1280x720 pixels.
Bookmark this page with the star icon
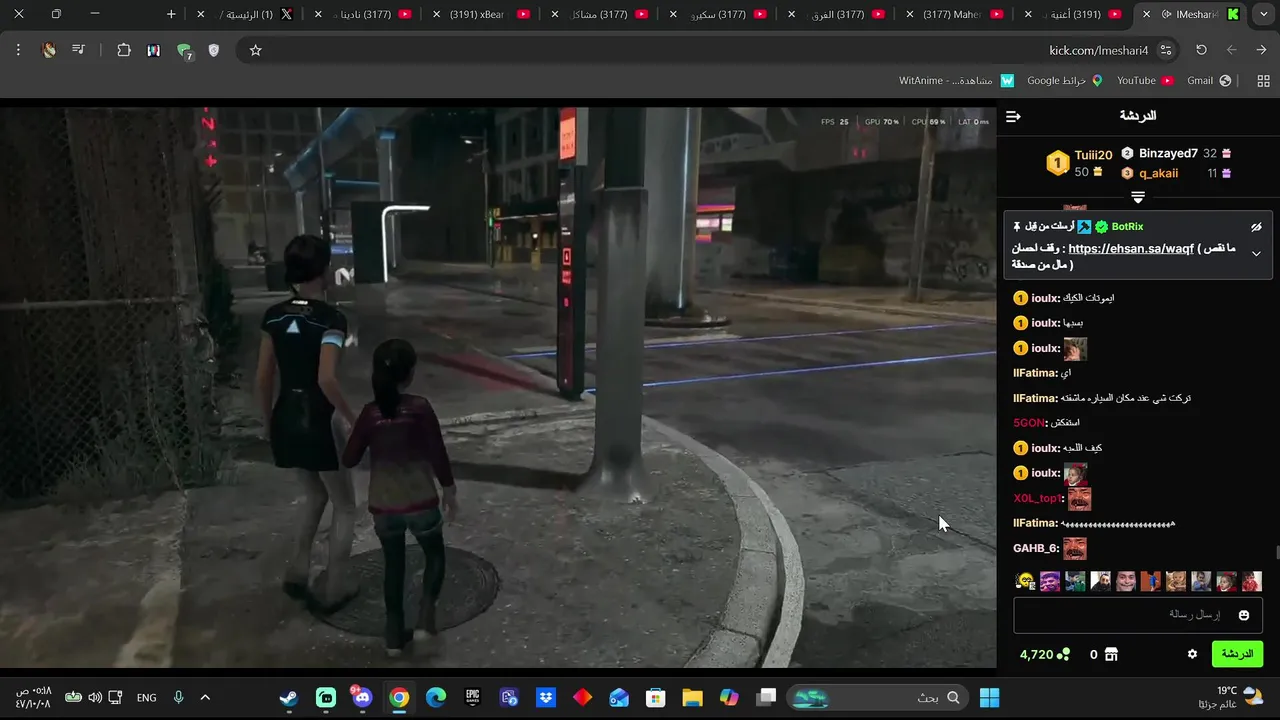(x=255, y=50)
